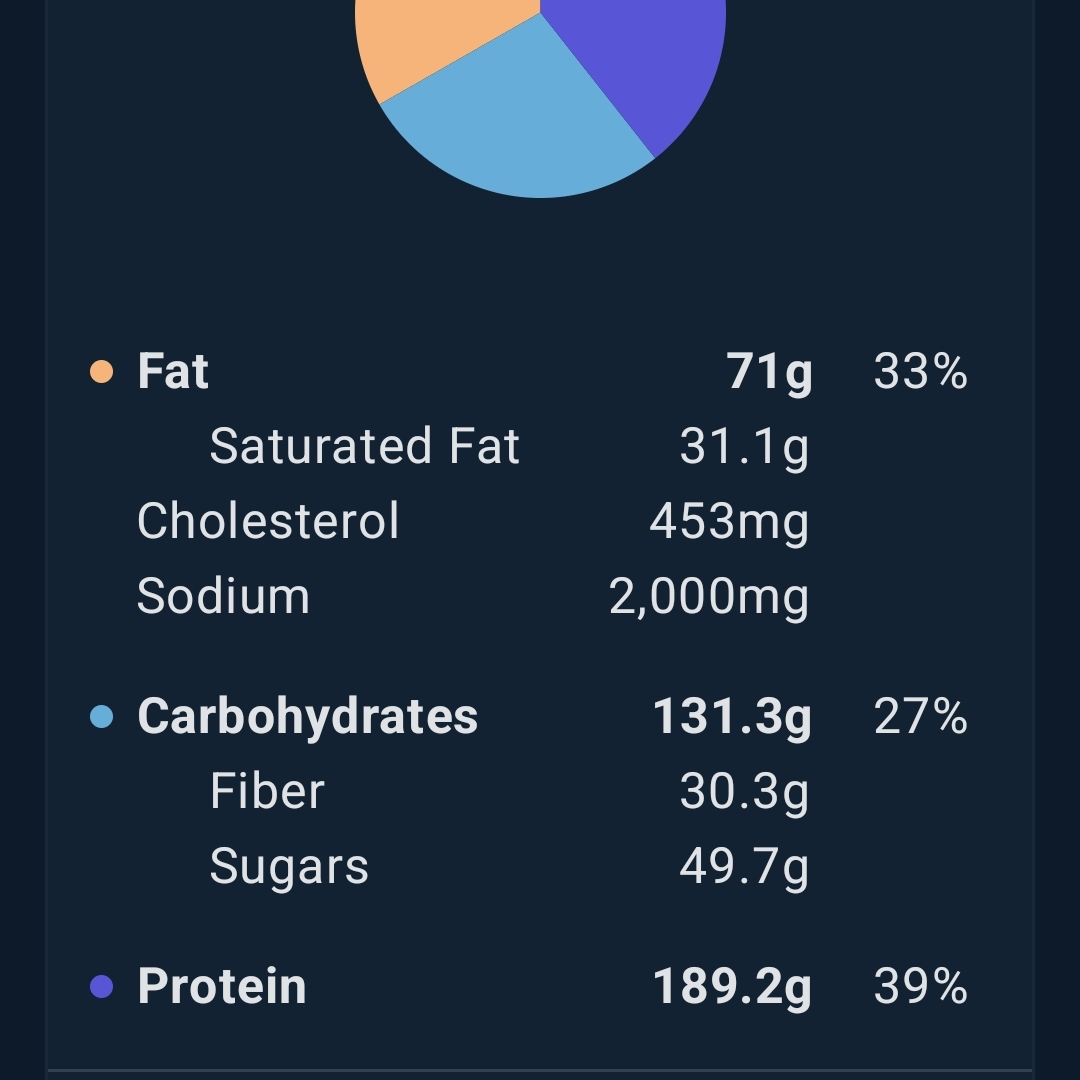The height and width of the screenshot is (1080, 1080).
Task: Tap the Sodium label
Action: coord(223,596)
